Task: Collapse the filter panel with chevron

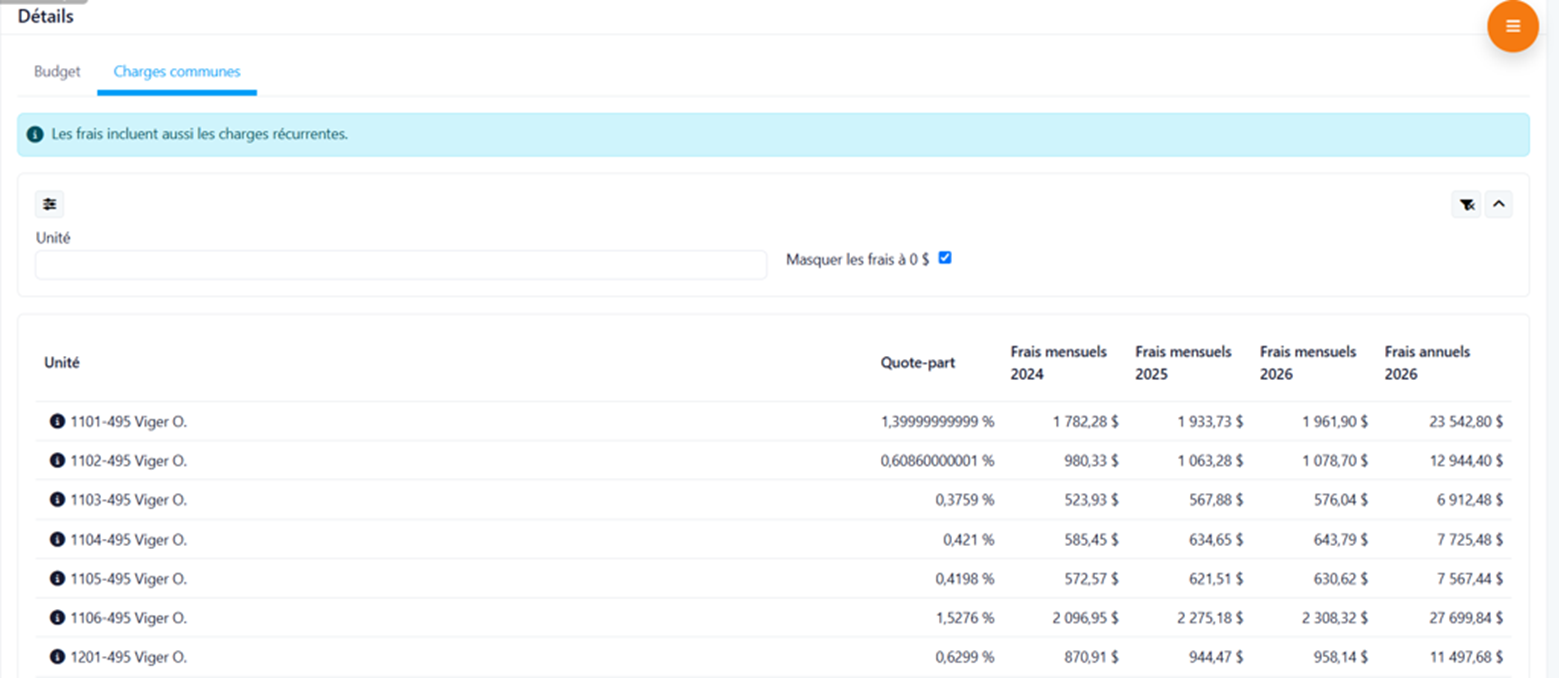Action: (x=1498, y=204)
